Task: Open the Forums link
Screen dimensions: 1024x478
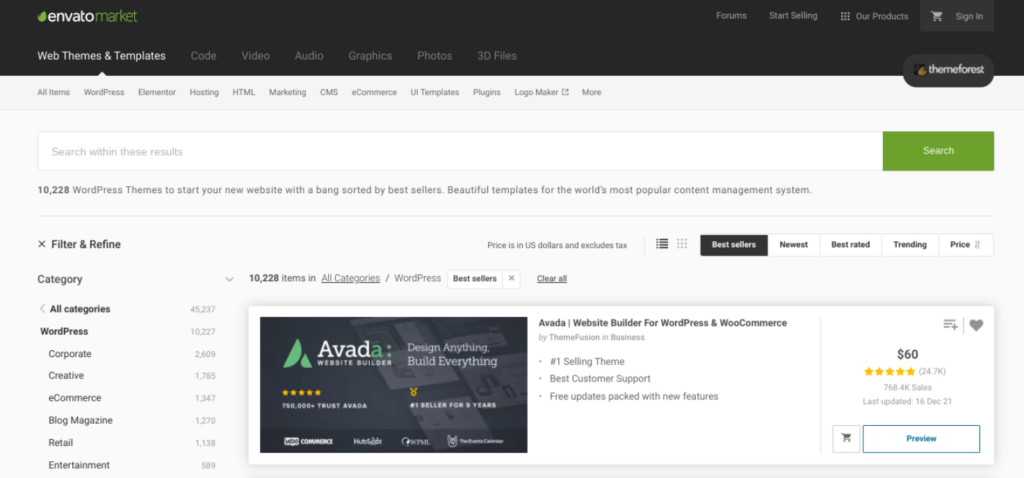Action: click(731, 16)
